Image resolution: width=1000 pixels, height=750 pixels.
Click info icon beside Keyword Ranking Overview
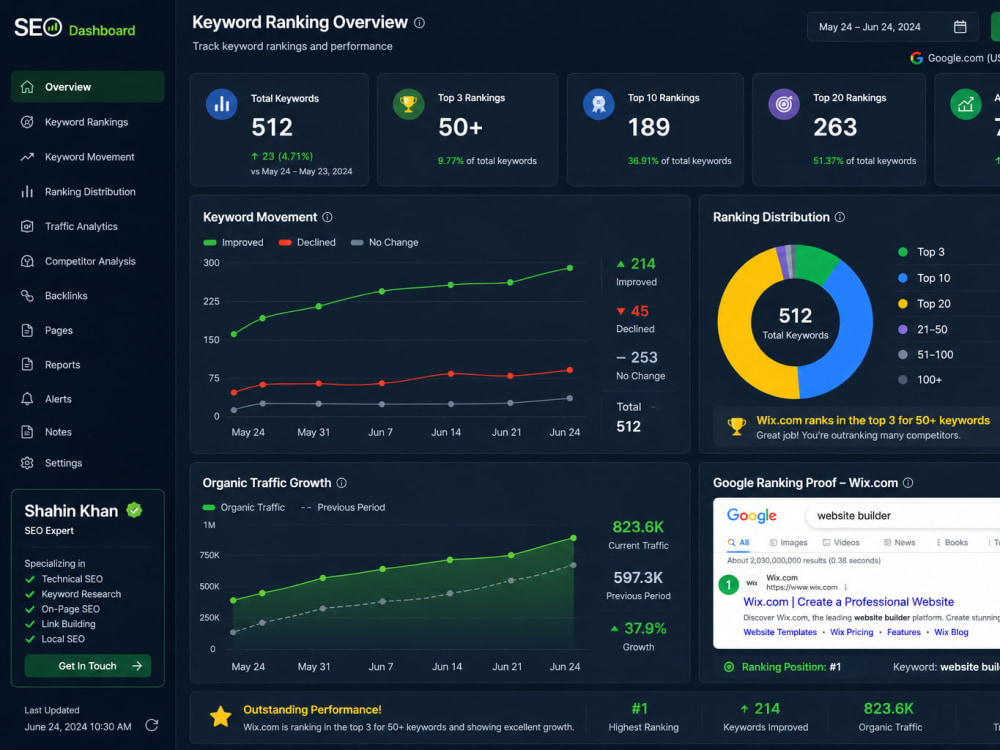click(x=419, y=23)
